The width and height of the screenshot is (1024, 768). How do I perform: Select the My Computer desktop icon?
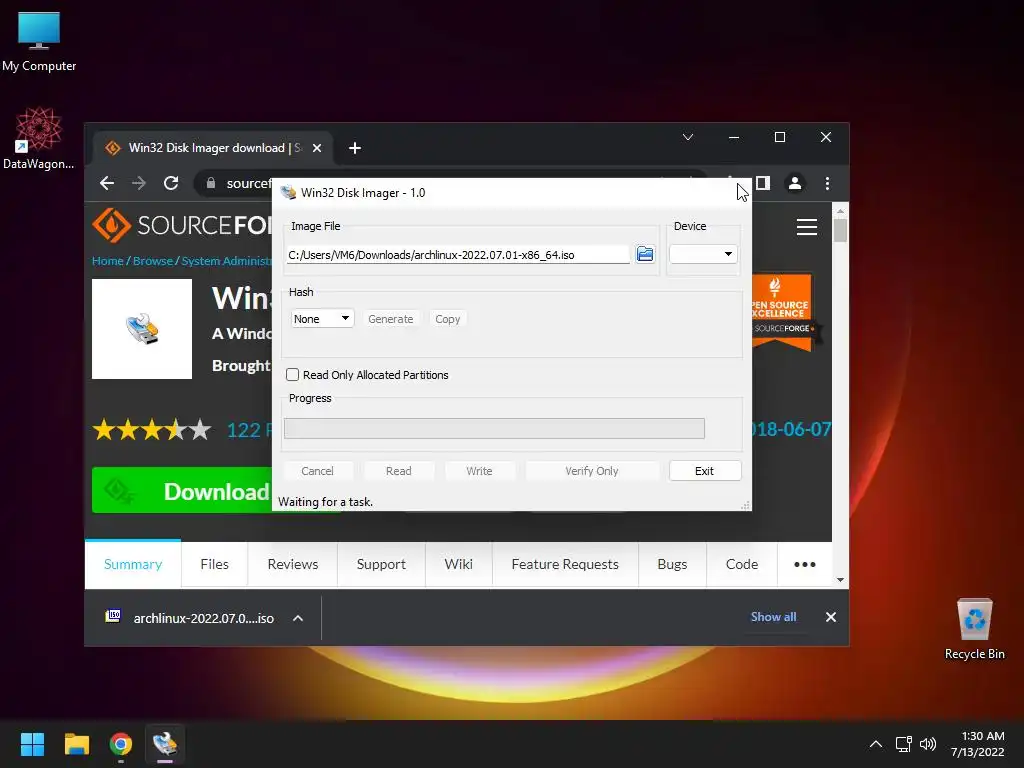coord(39,42)
